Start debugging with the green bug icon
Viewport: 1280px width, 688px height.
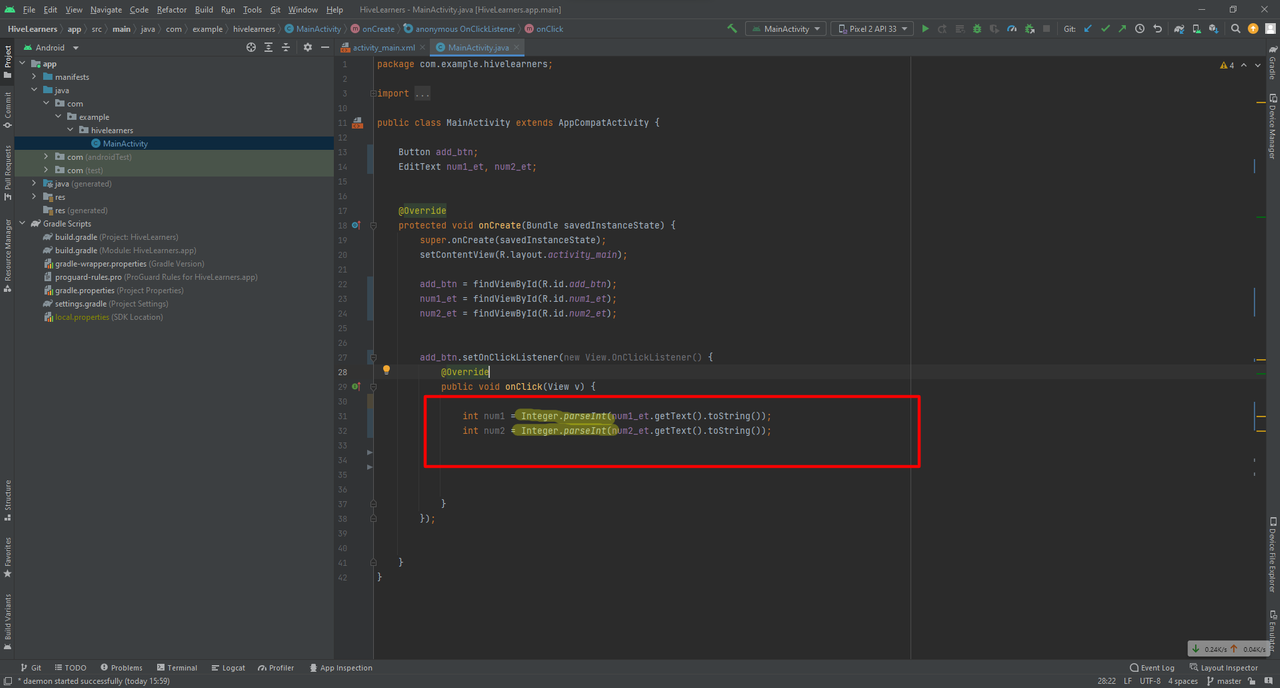[976, 29]
